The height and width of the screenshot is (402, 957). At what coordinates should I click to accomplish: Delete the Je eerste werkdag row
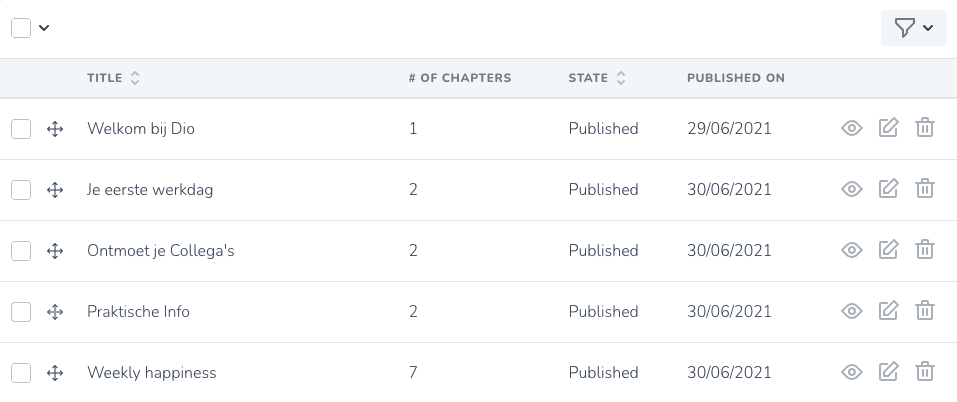[925, 189]
